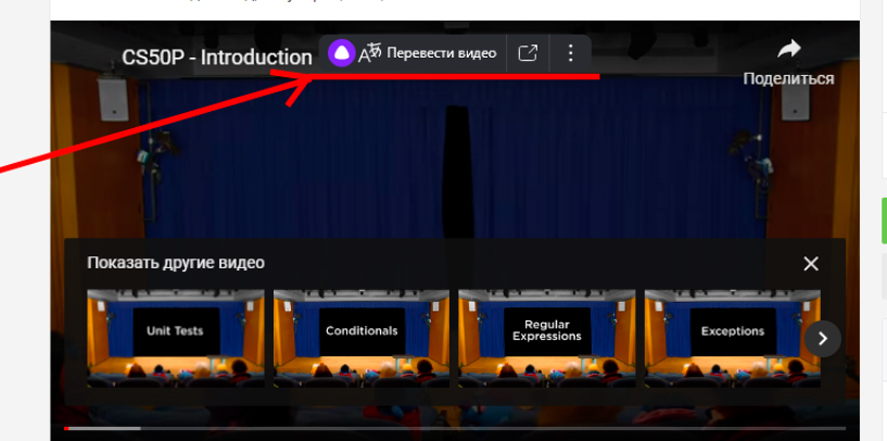Click the 'Поделиться' share label
The width and height of the screenshot is (887, 441).
point(789,79)
